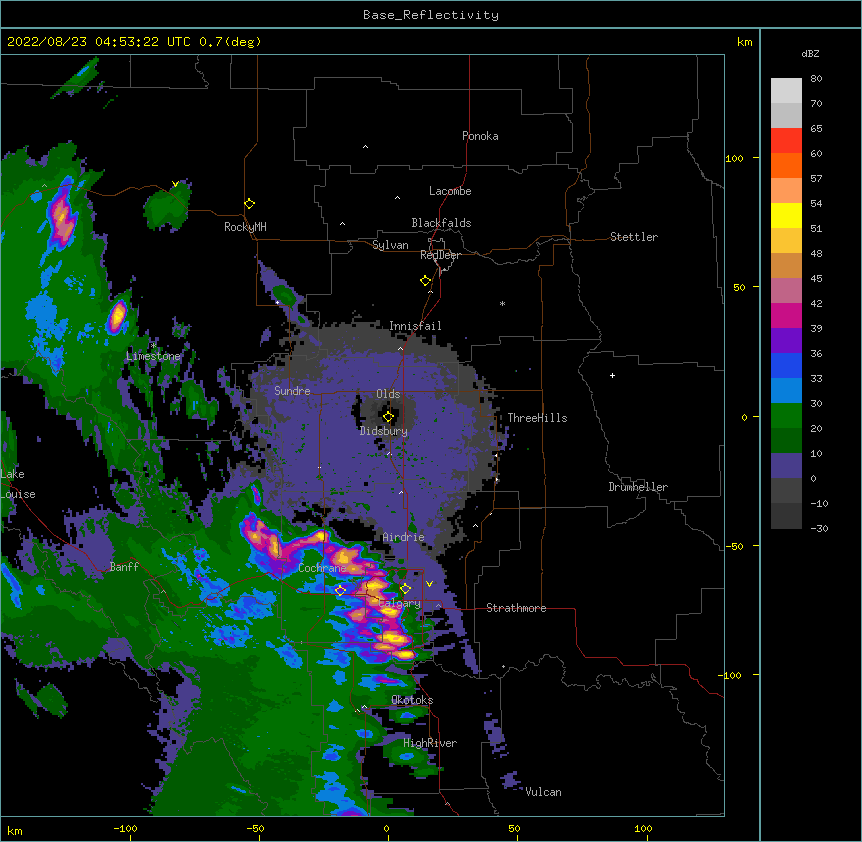Click the blue 33-36 dBZ legend swatch
The image size is (862, 842).
click(786, 365)
